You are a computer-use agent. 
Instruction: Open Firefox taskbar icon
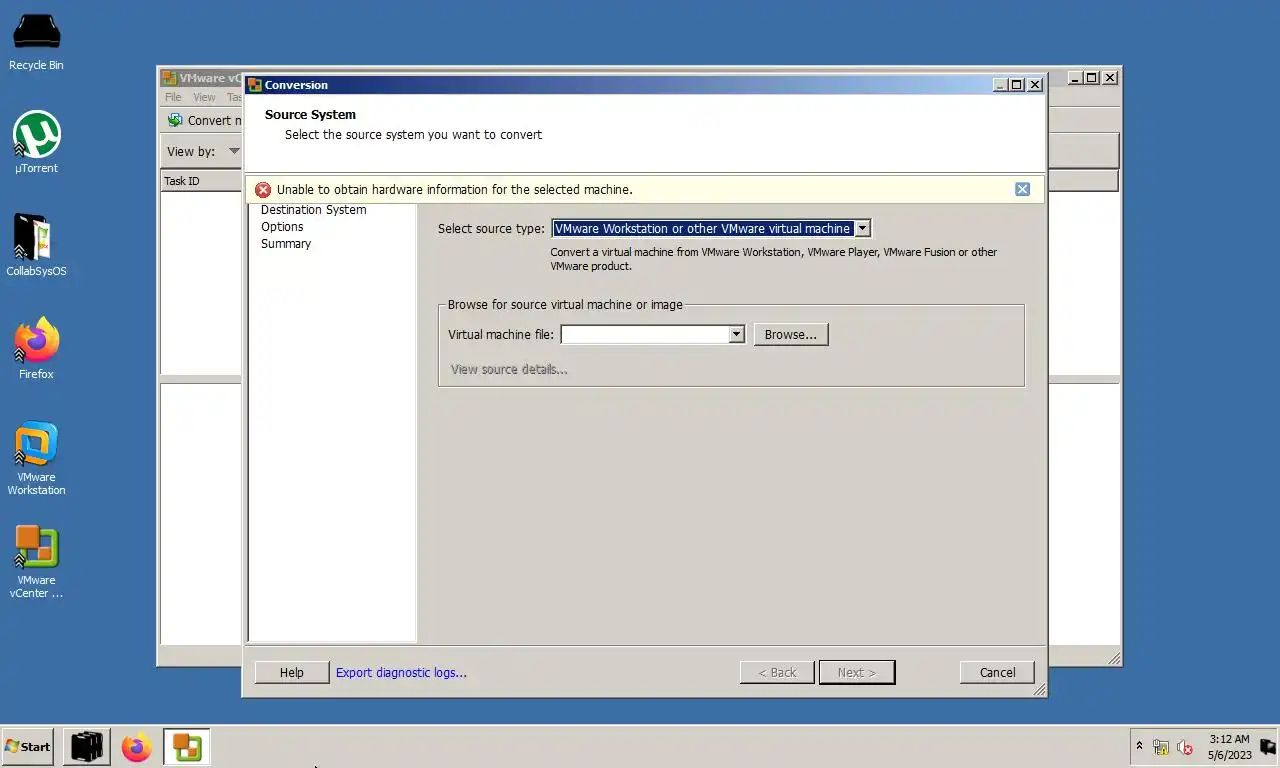click(x=137, y=746)
